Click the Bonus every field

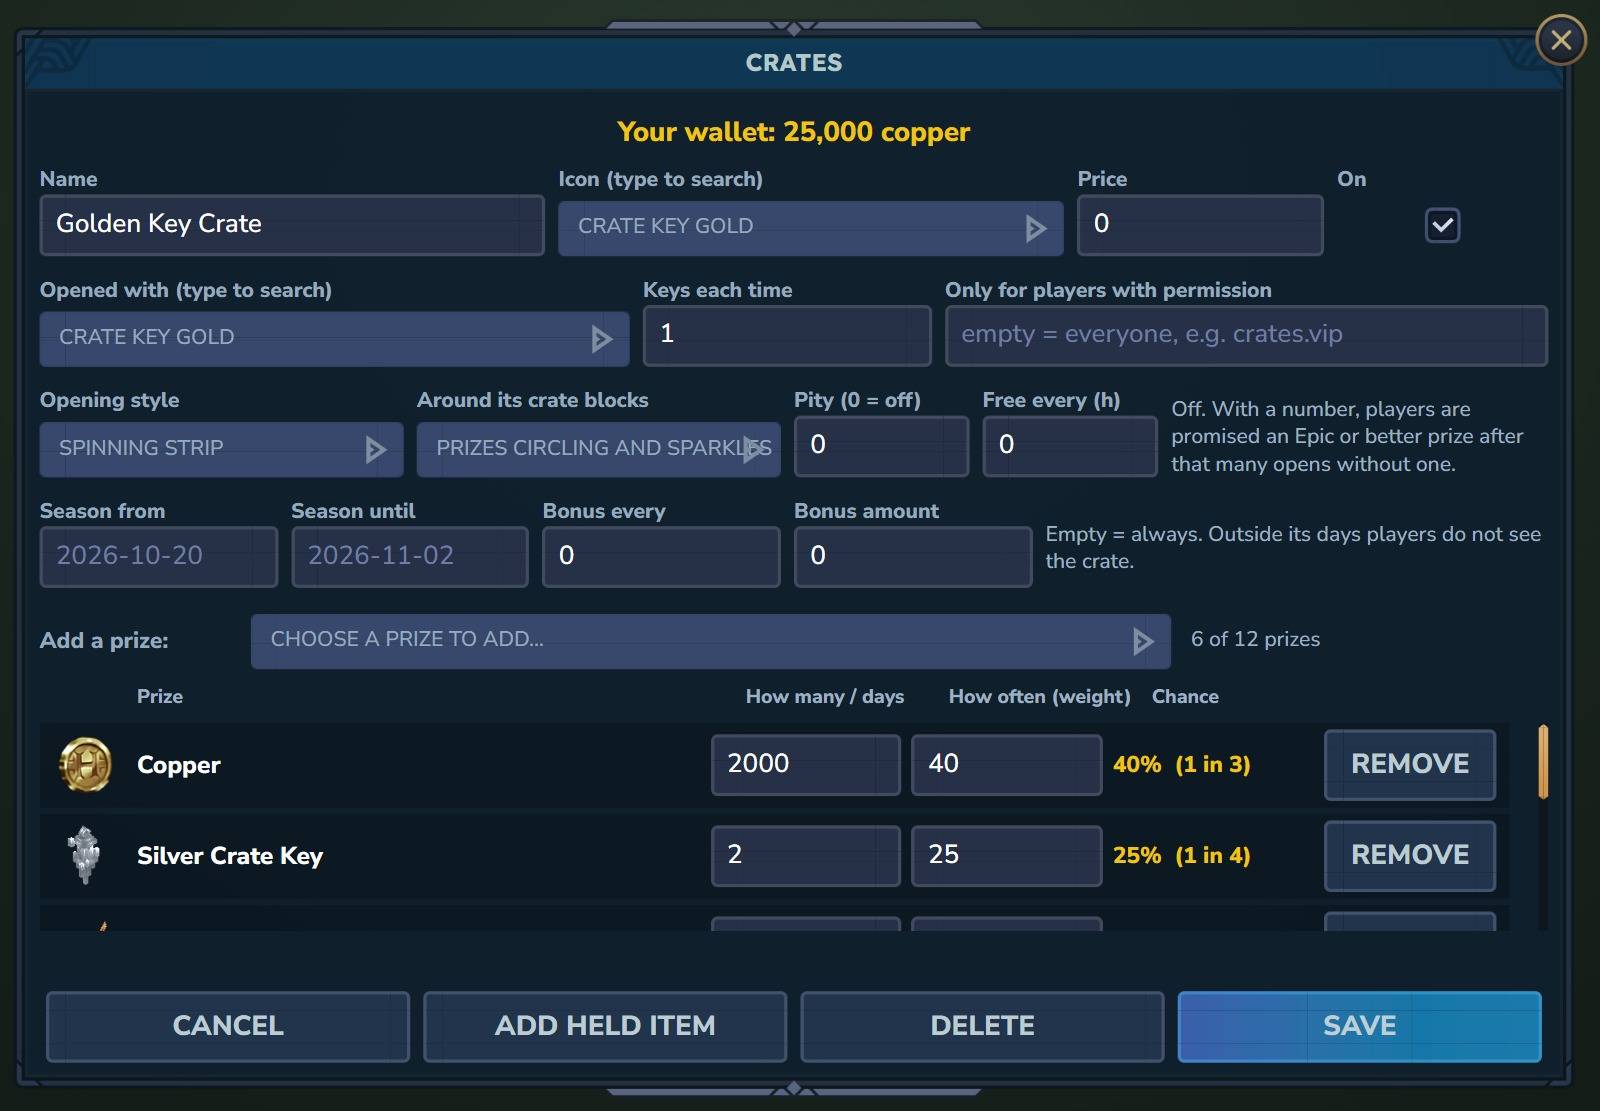click(661, 557)
